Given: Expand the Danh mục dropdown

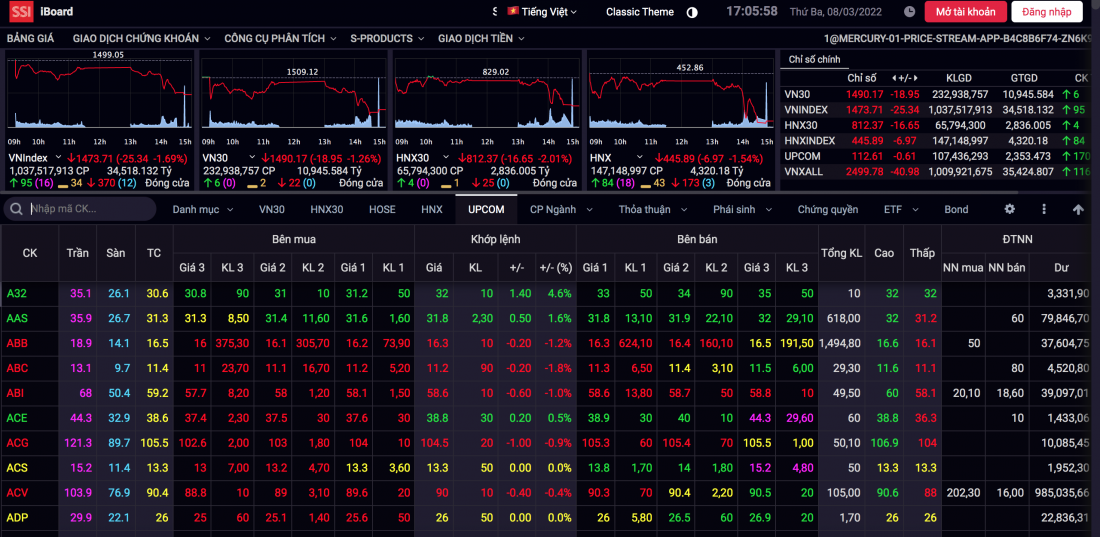Looking at the screenshot, I should 202,209.
